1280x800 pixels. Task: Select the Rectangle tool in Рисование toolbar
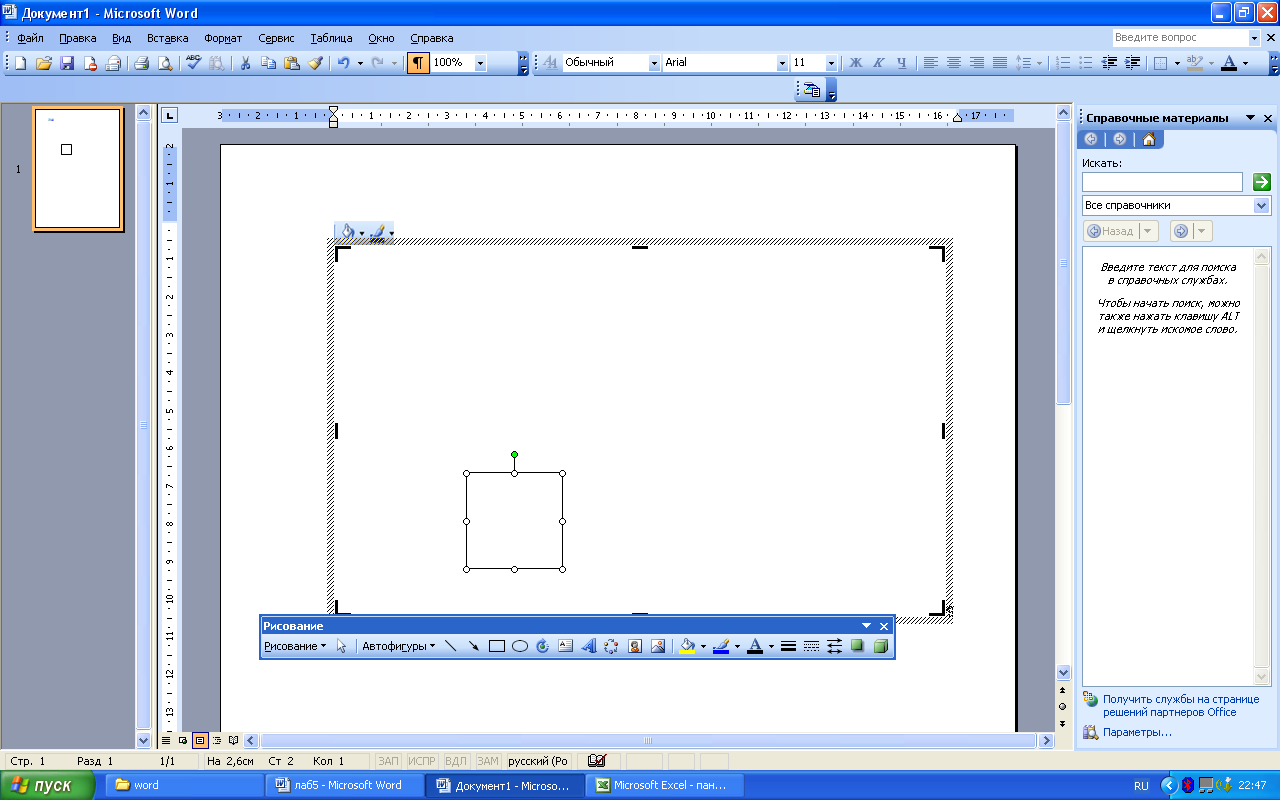point(497,646)
